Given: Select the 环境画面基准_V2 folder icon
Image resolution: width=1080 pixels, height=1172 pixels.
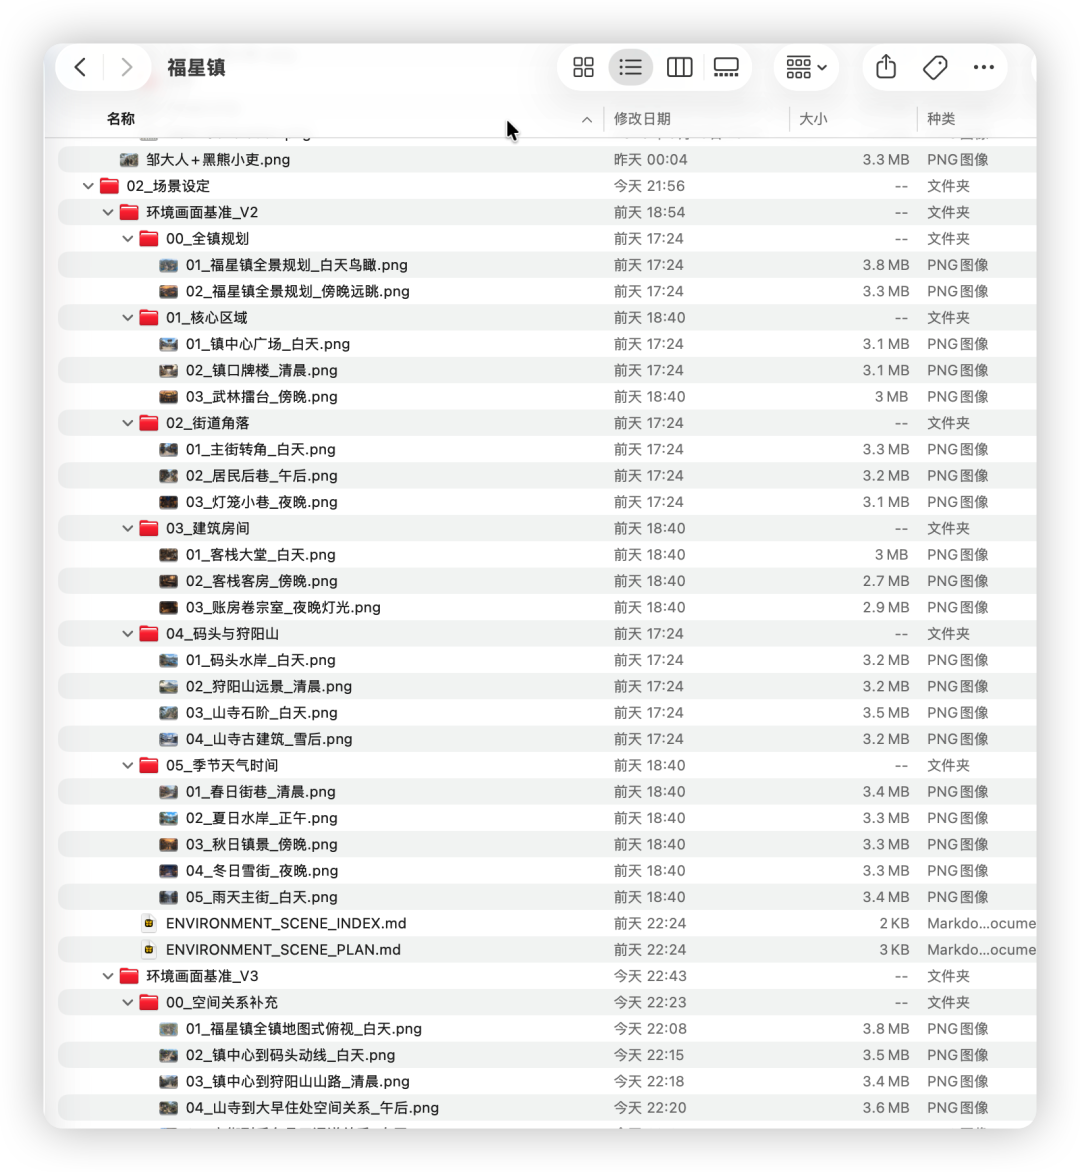Looking at the screenshot, I should coord(129,212).
